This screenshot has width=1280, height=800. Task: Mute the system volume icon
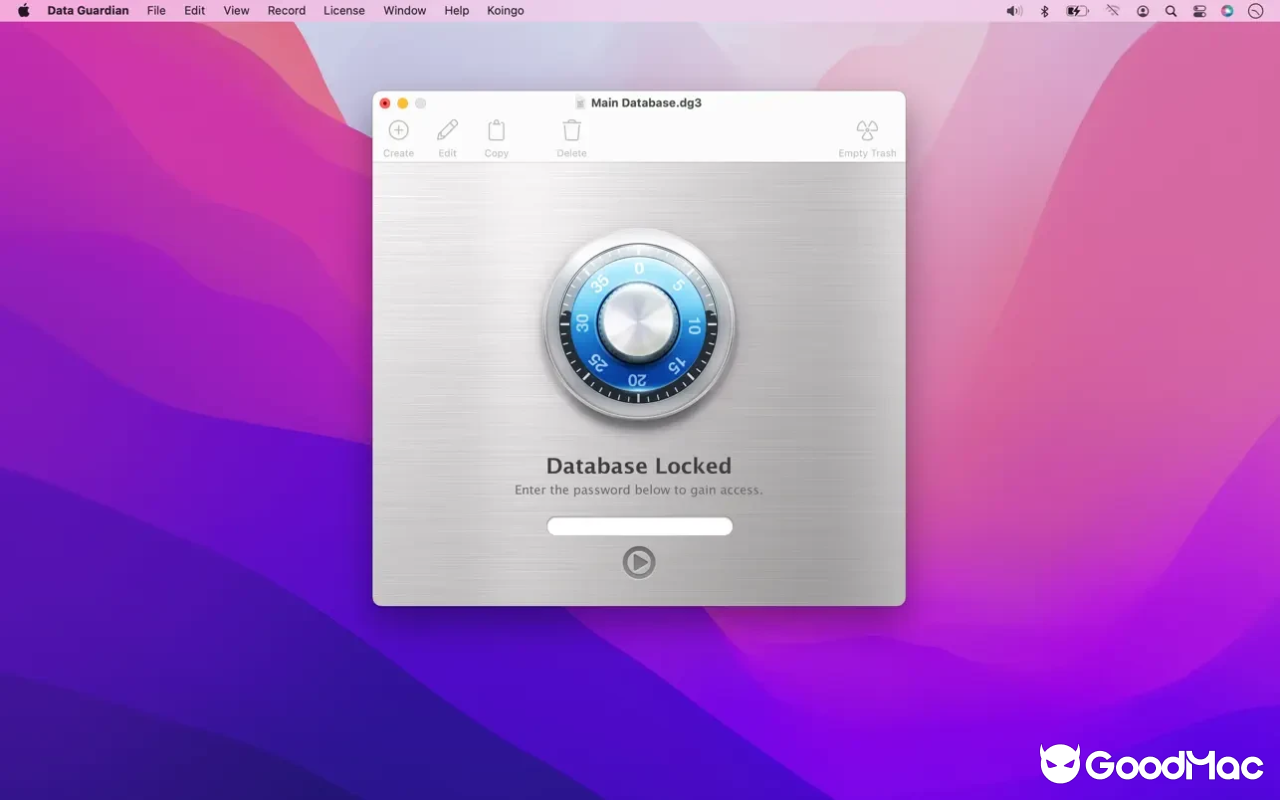point(1012,11)
